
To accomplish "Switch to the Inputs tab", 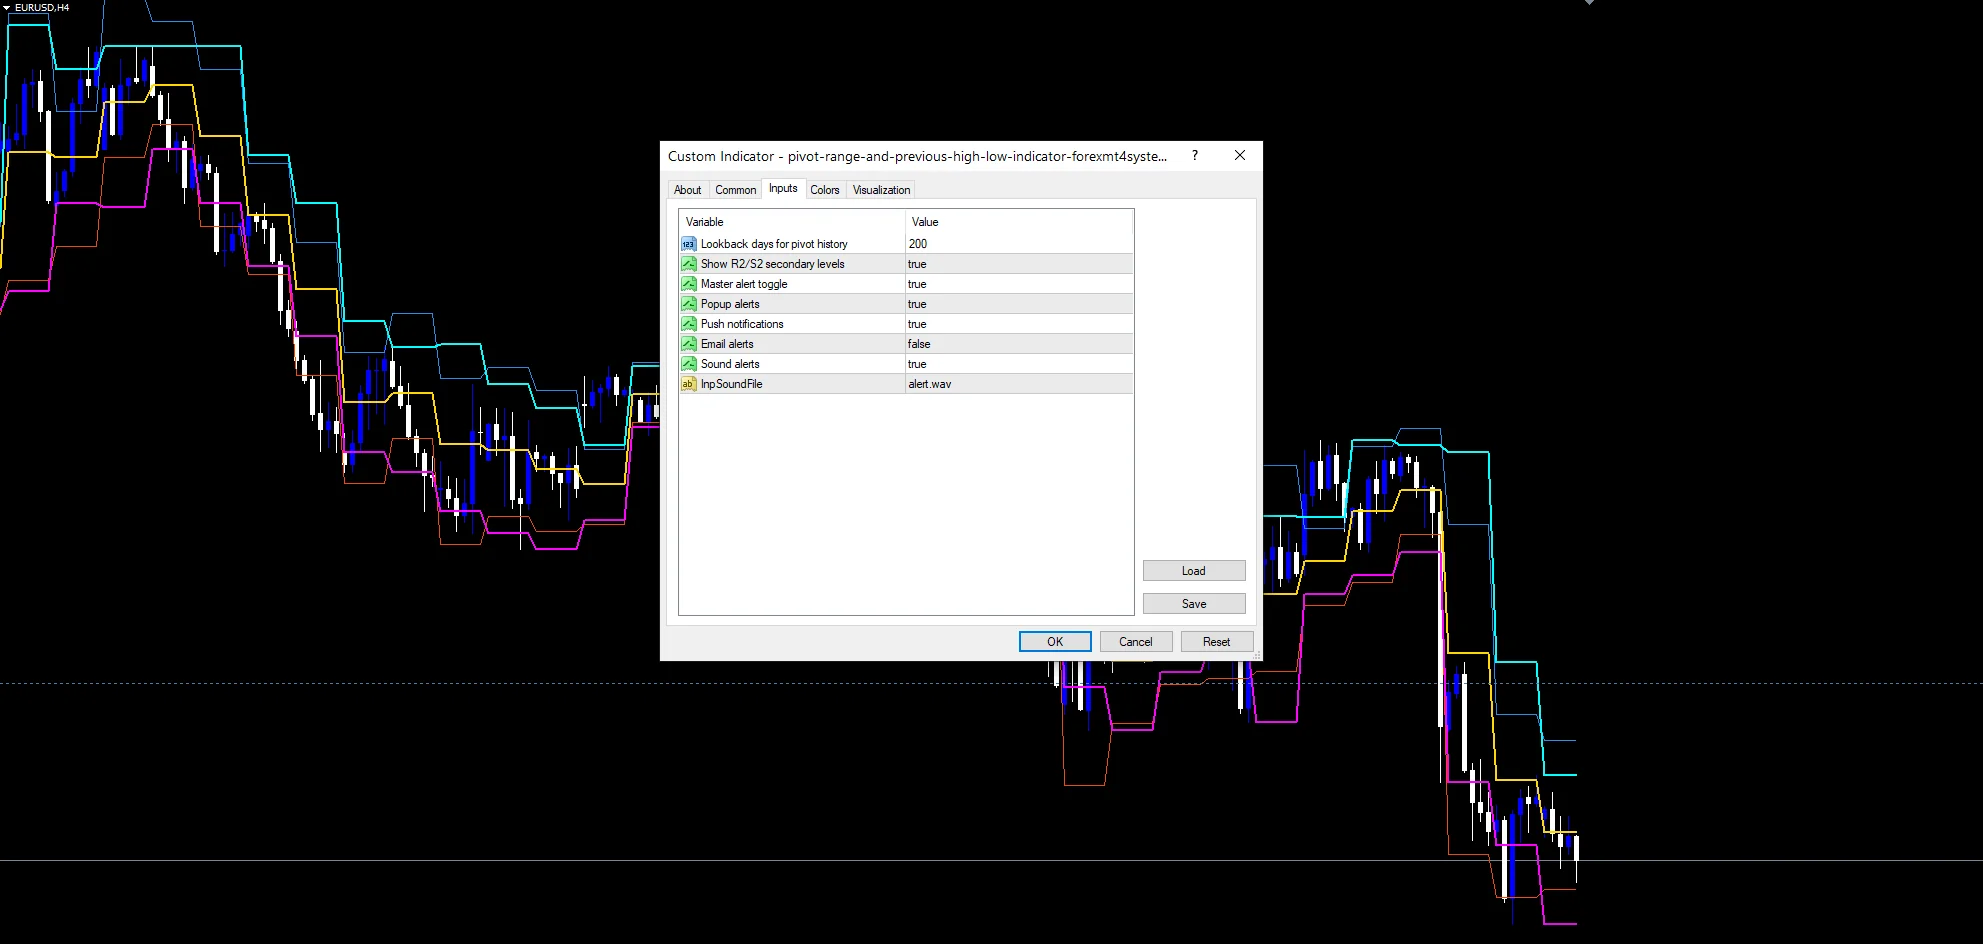I will click(x=783, y=188).
